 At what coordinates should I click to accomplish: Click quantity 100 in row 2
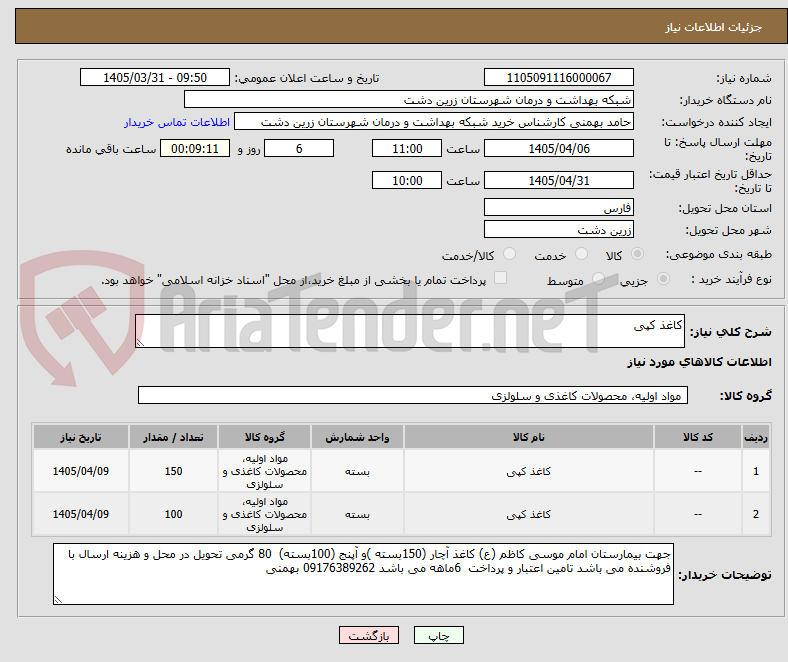pos(173,514)
